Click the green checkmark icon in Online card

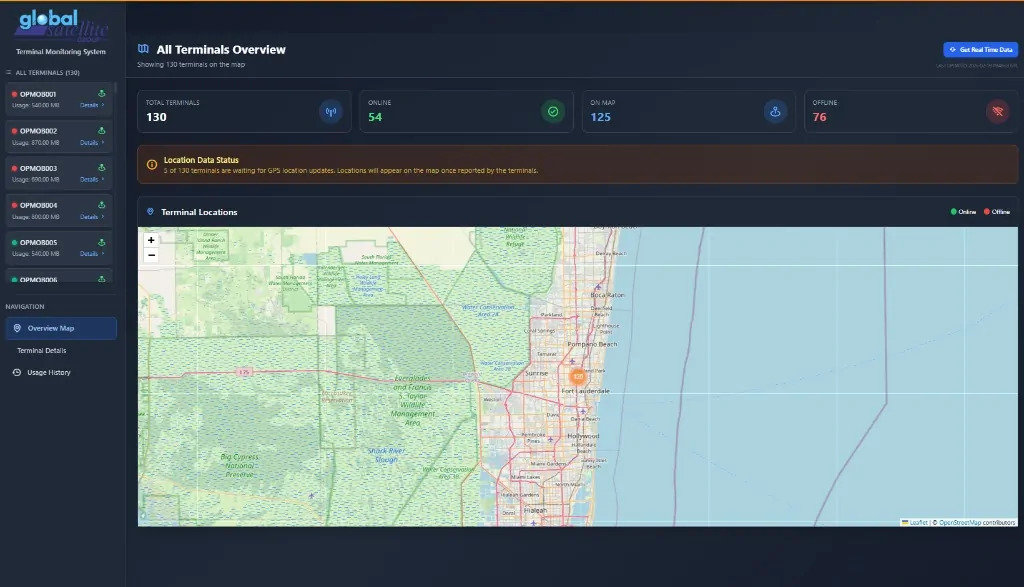(x=553, y=112)
